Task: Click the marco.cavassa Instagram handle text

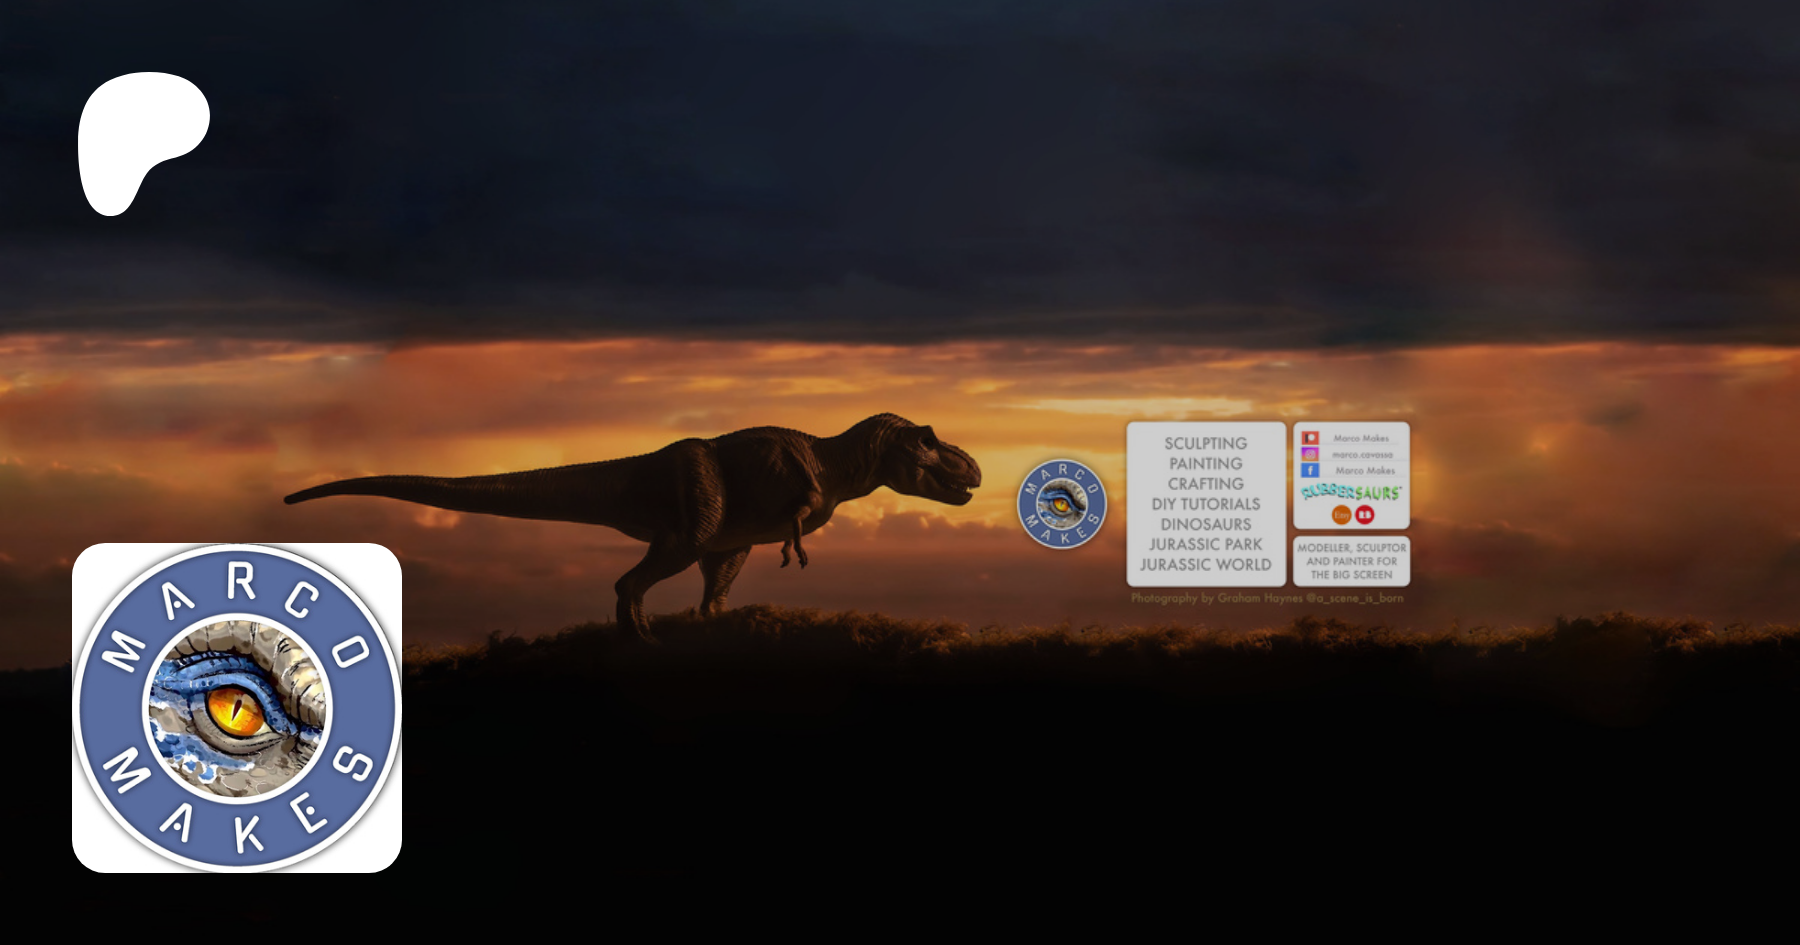Action: [x=1362, y=454]
